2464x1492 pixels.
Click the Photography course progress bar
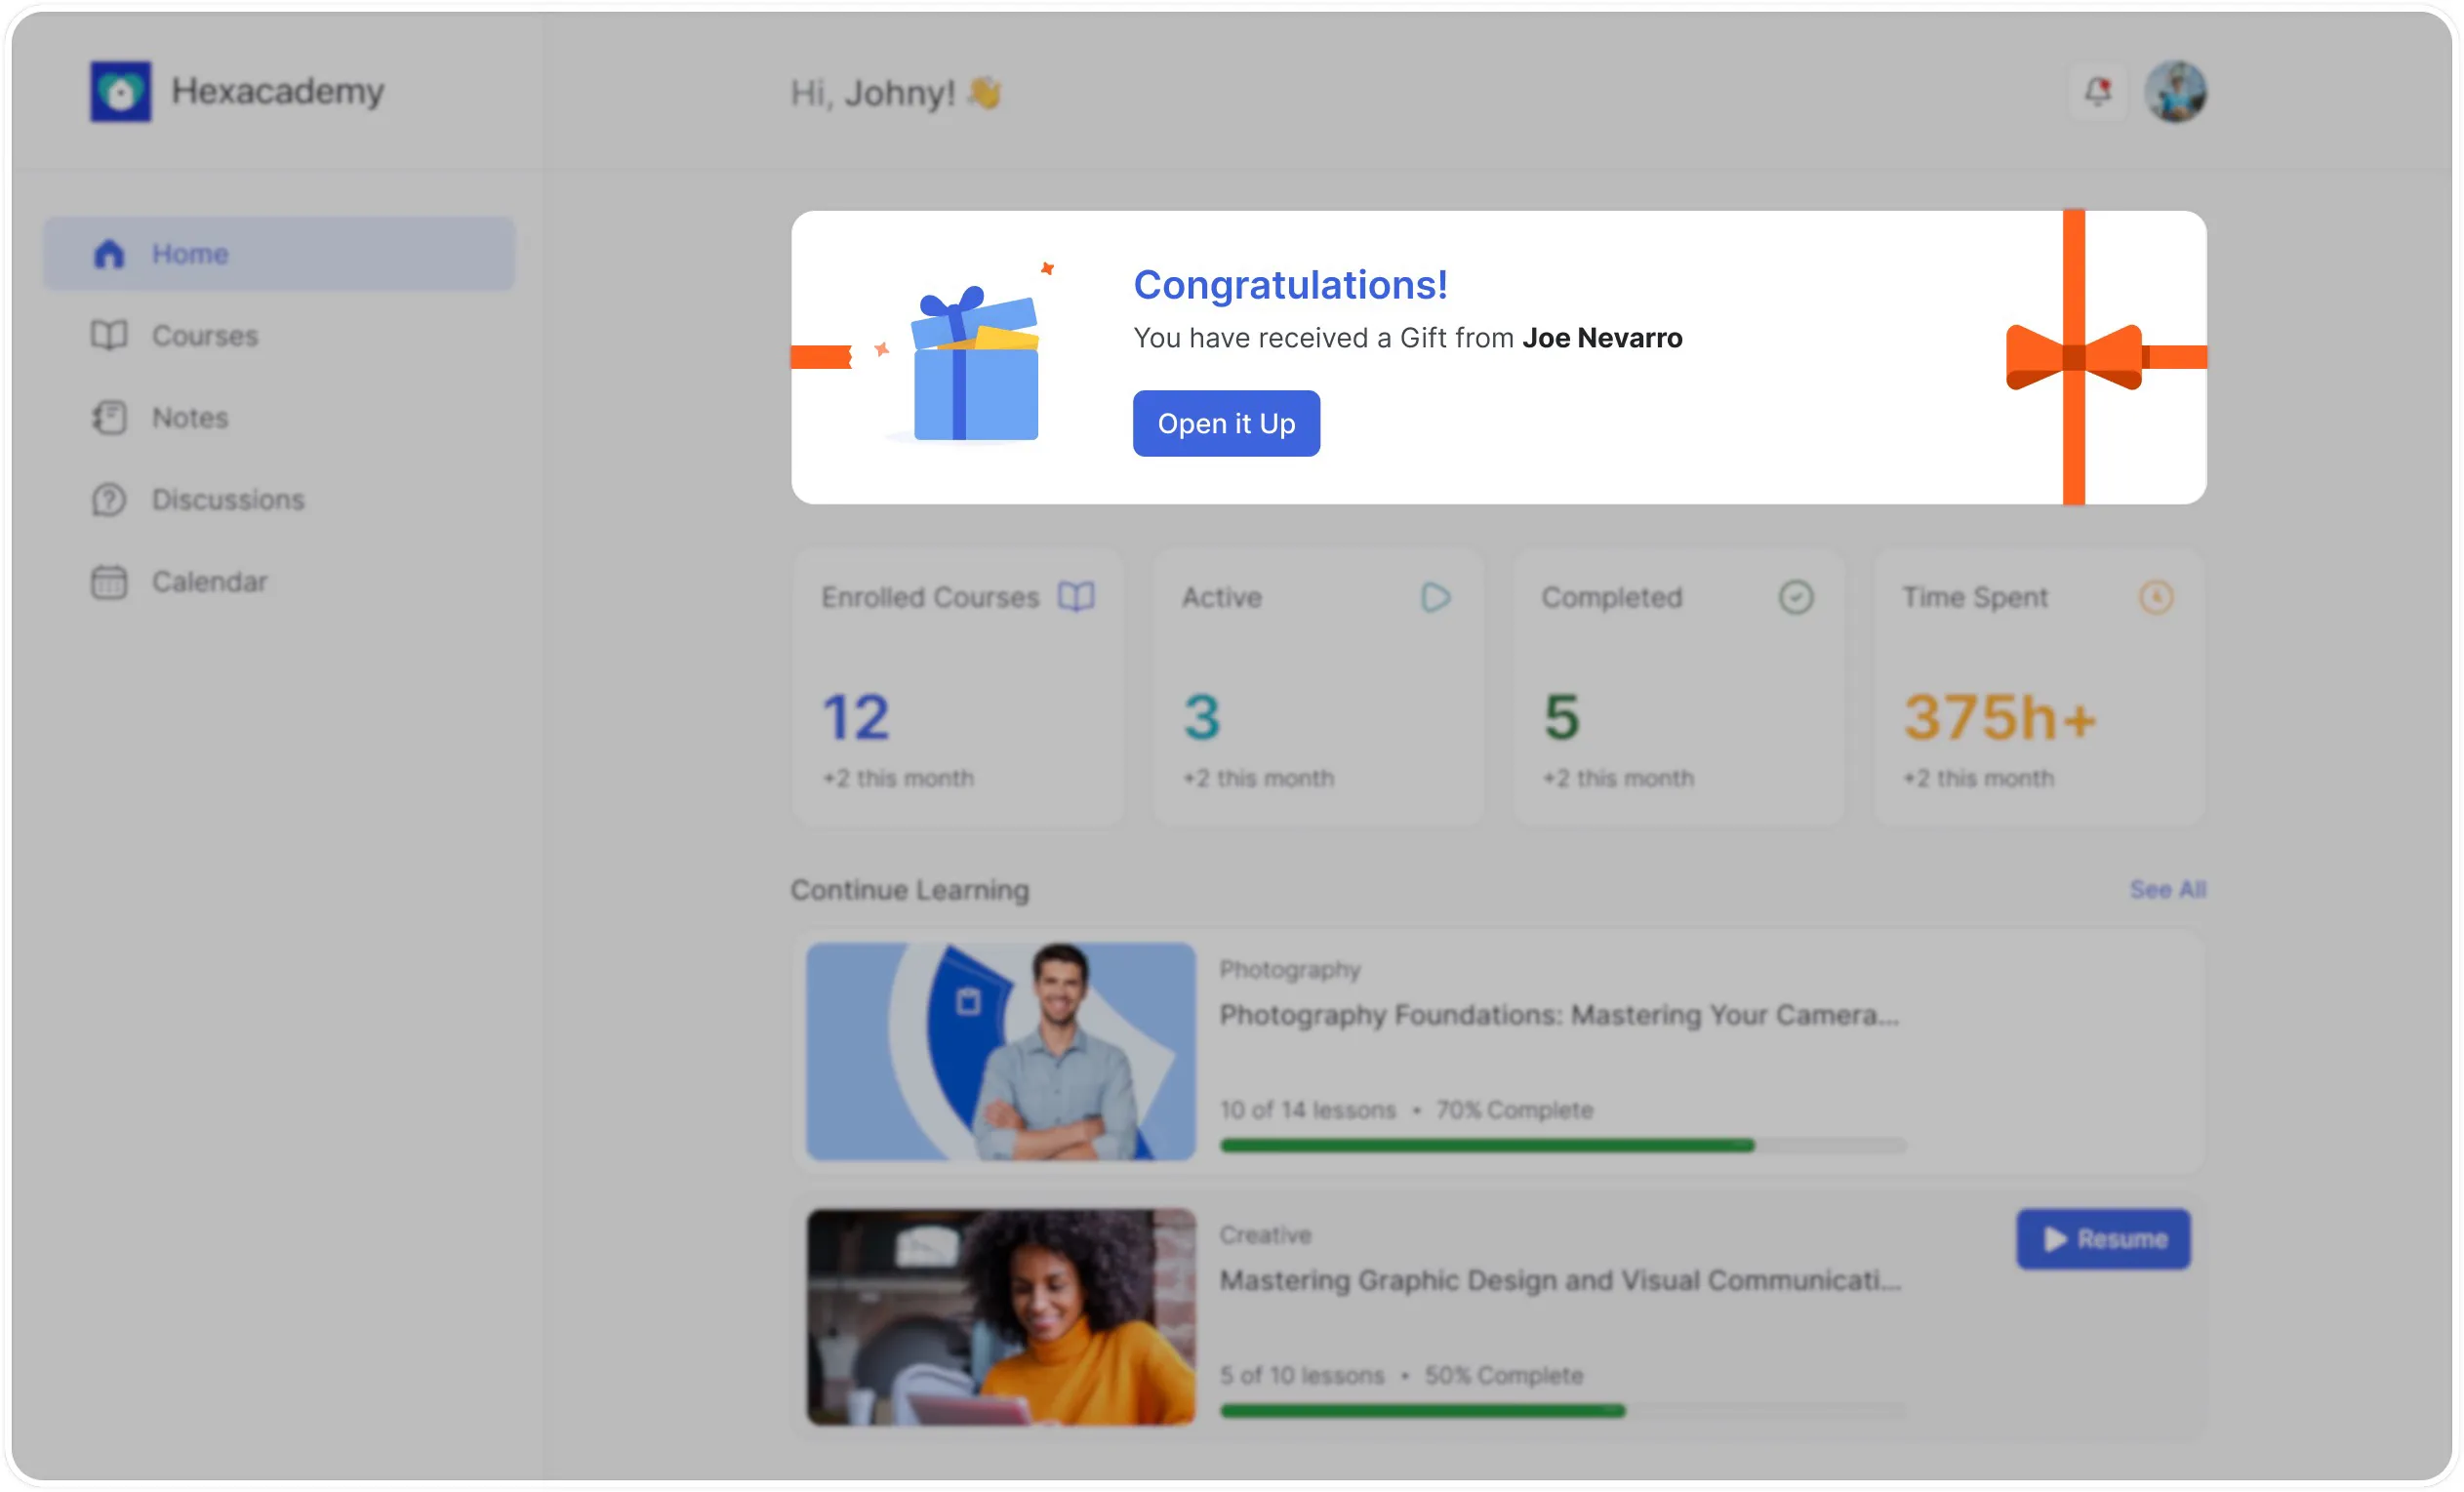tap(1563, 1146)
